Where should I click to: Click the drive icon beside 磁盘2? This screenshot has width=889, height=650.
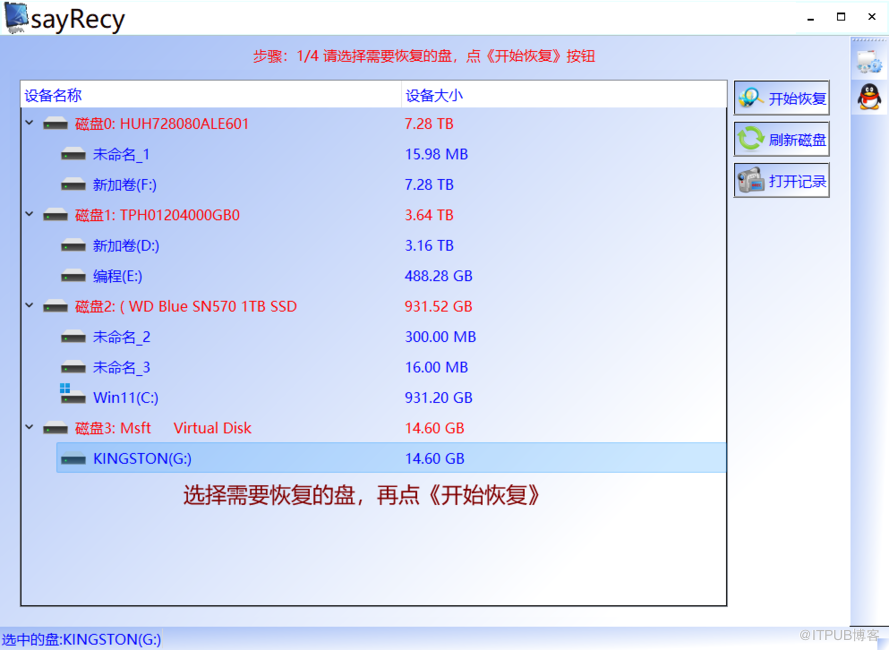coord(56,307)
